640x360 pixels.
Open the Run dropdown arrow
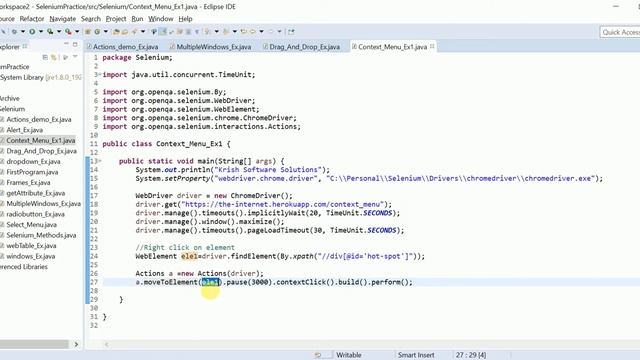tap(41, 31)
